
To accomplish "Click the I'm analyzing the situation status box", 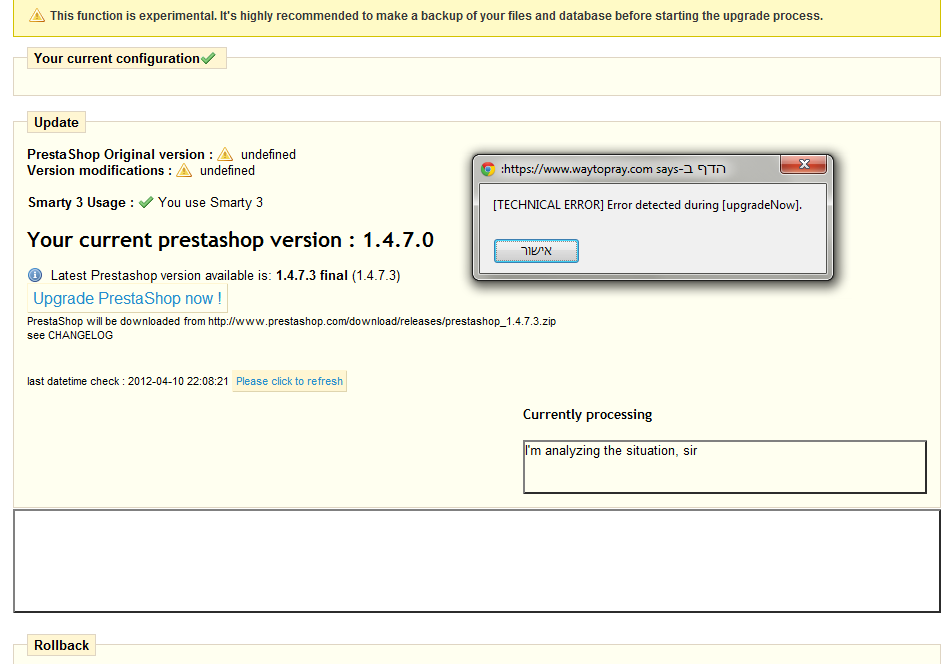I will 725,467.
